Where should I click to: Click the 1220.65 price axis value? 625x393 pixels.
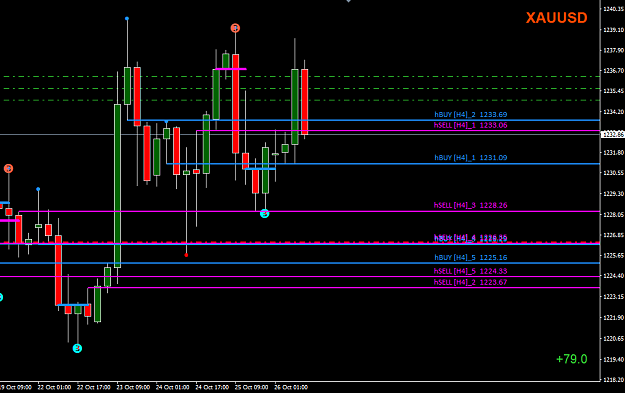click(614, 338)
